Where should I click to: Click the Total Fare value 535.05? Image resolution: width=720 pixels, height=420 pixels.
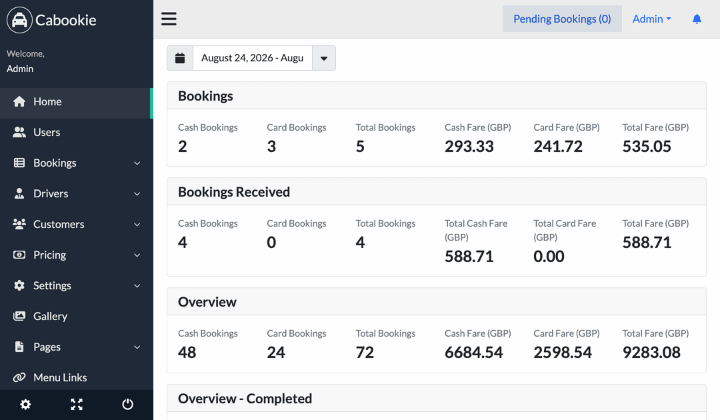coord(647,146)
